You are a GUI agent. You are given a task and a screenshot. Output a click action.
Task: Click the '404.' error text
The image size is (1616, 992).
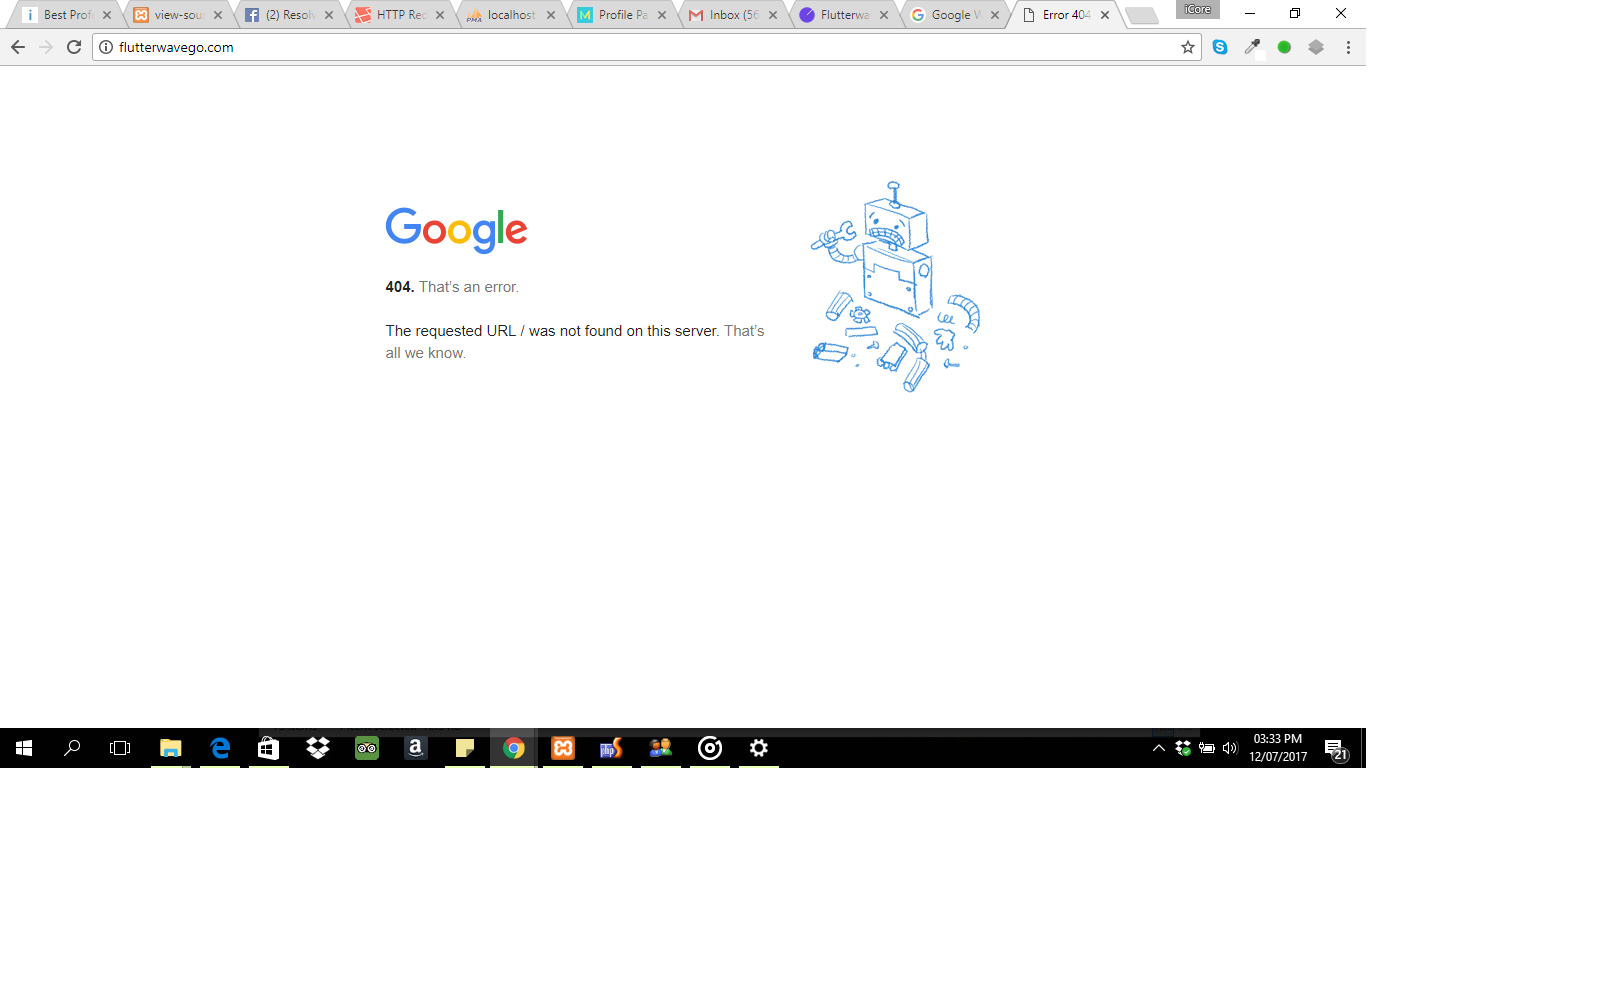point(400,287)
